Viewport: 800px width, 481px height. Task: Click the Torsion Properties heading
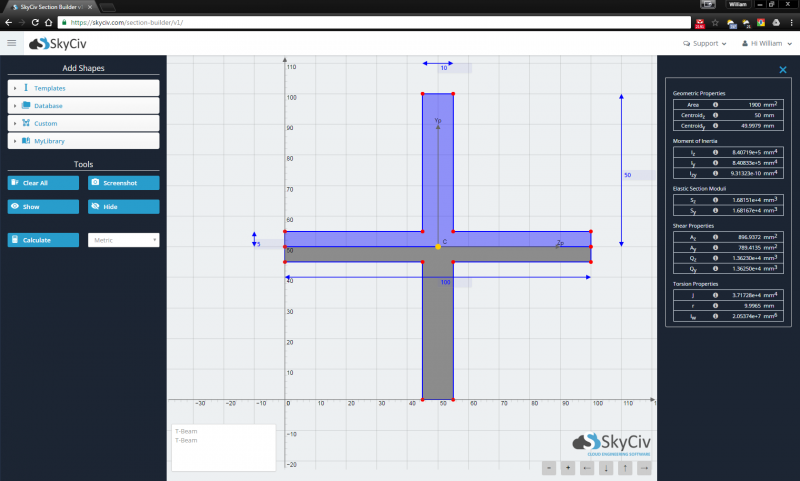[695, 284]
